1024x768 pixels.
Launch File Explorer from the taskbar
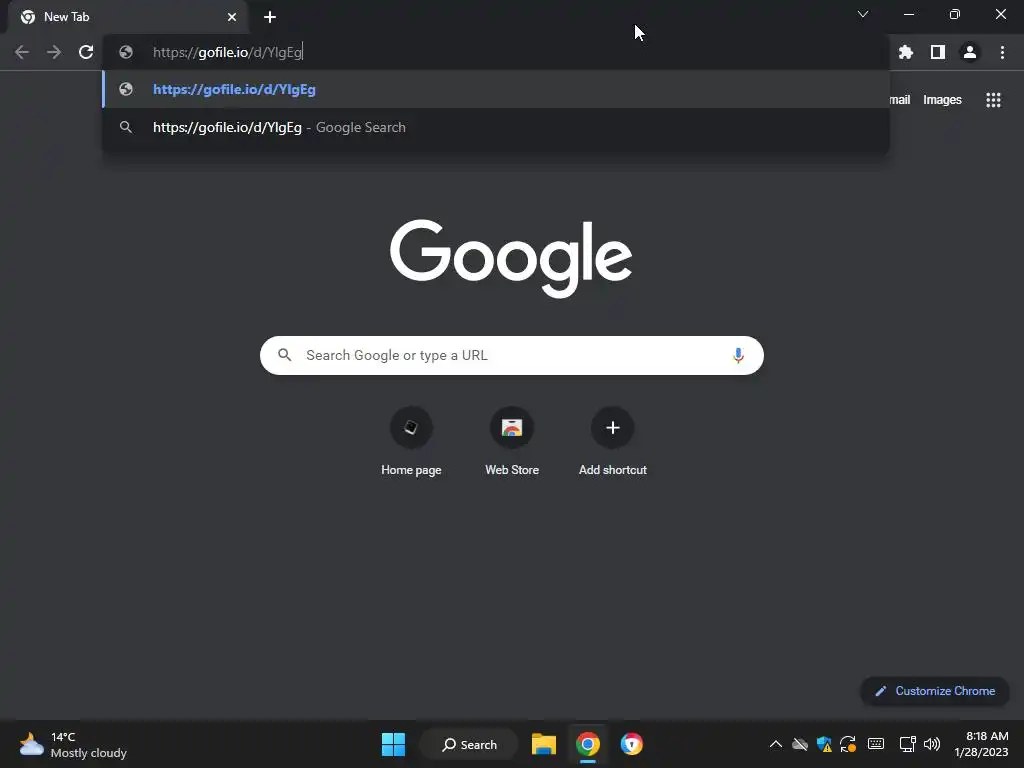pyautogui.click(x=543, y=744)
